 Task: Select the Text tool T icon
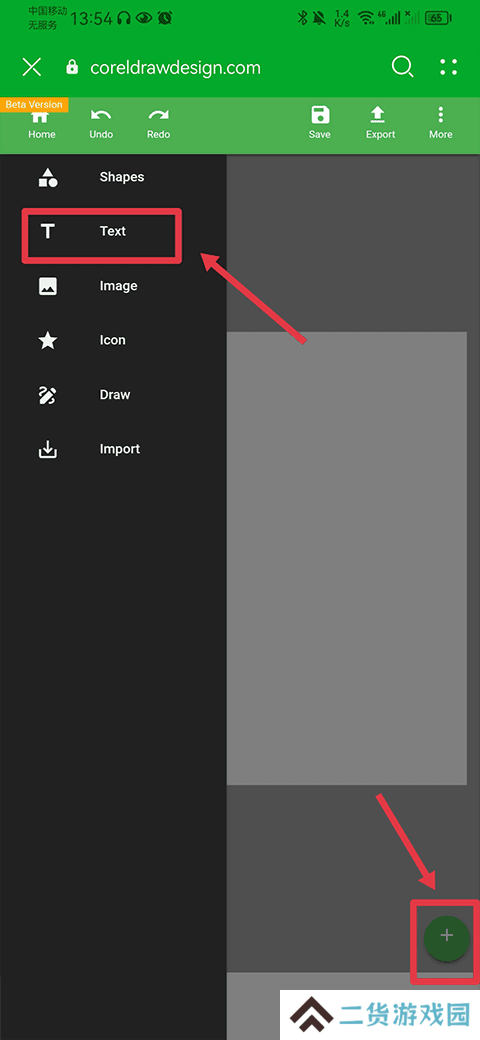48,231
